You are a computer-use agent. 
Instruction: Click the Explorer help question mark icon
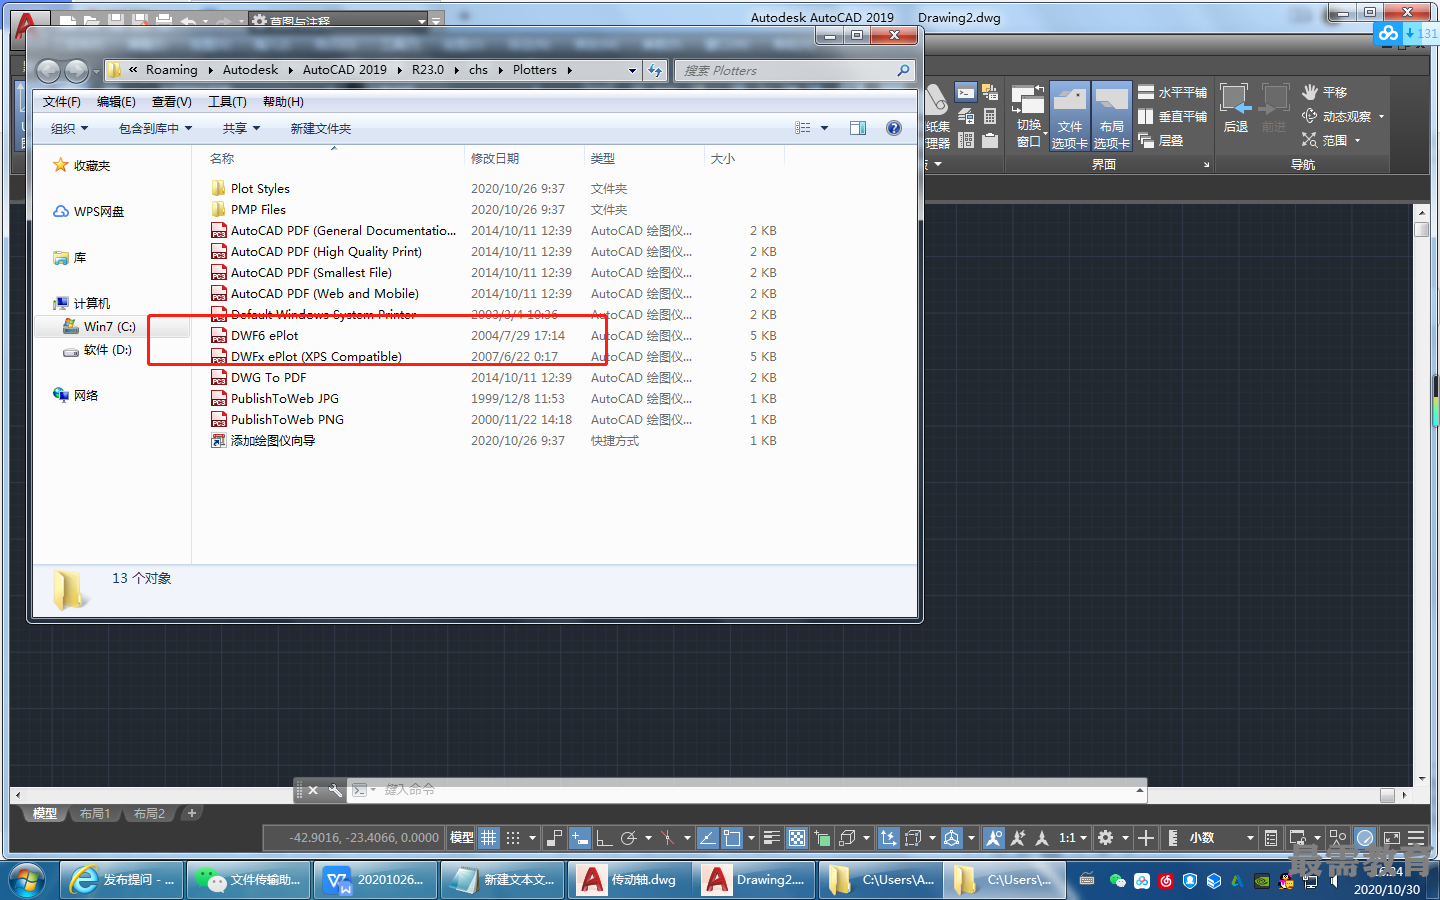click(894, 128)
